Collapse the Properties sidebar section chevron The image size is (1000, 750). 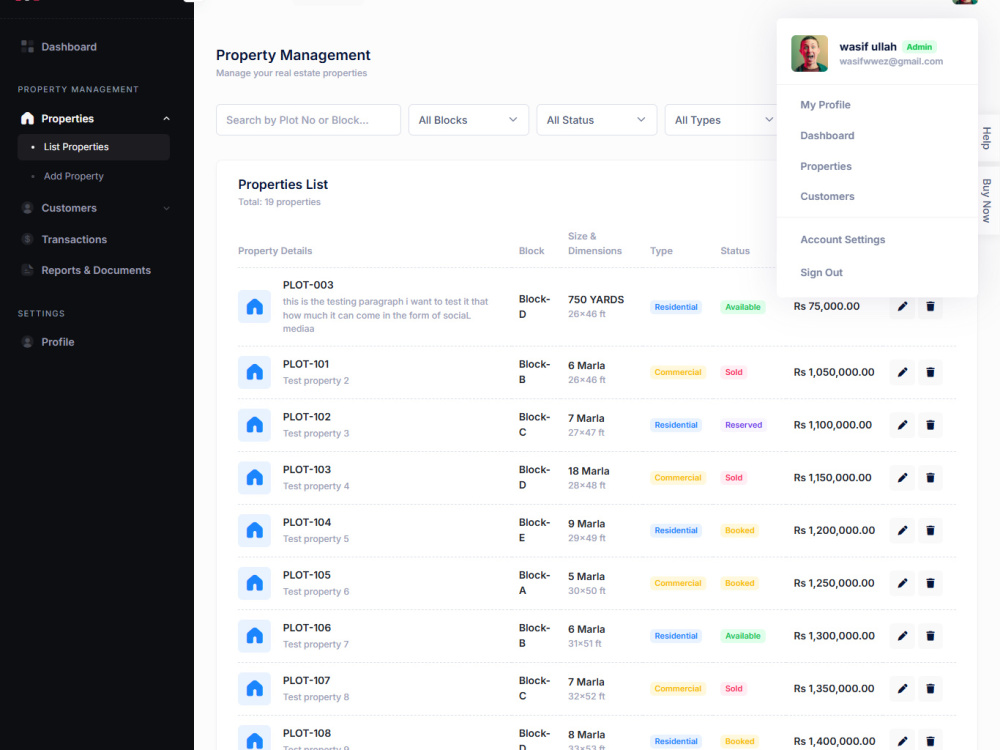click(x=166, y=119)
